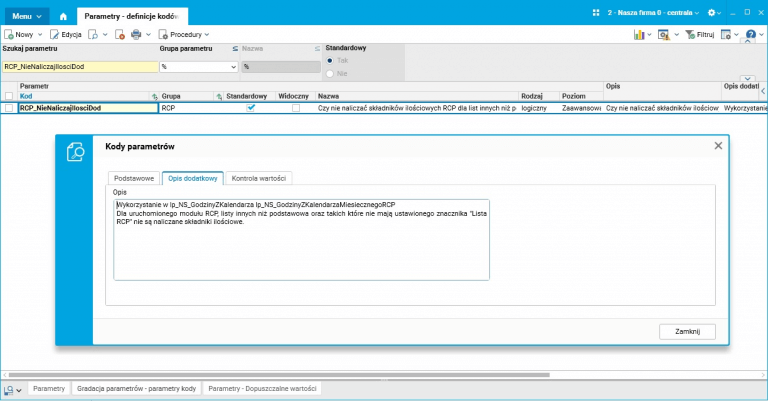This screenshot has height=401, width=768.
Task: Open the bar chart analysis icon
Action: pyautogui.click(x=639, y=35)
